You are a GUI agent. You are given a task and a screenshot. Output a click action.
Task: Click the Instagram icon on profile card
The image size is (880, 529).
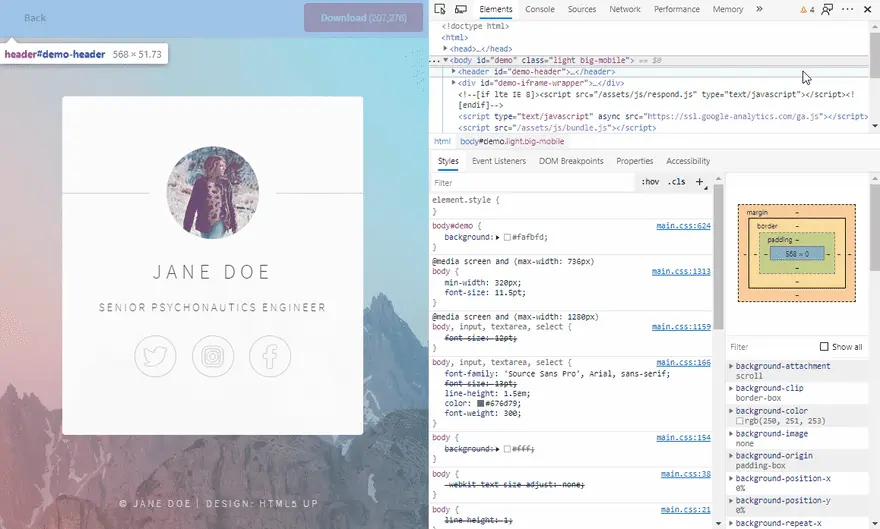pos(213,356)
